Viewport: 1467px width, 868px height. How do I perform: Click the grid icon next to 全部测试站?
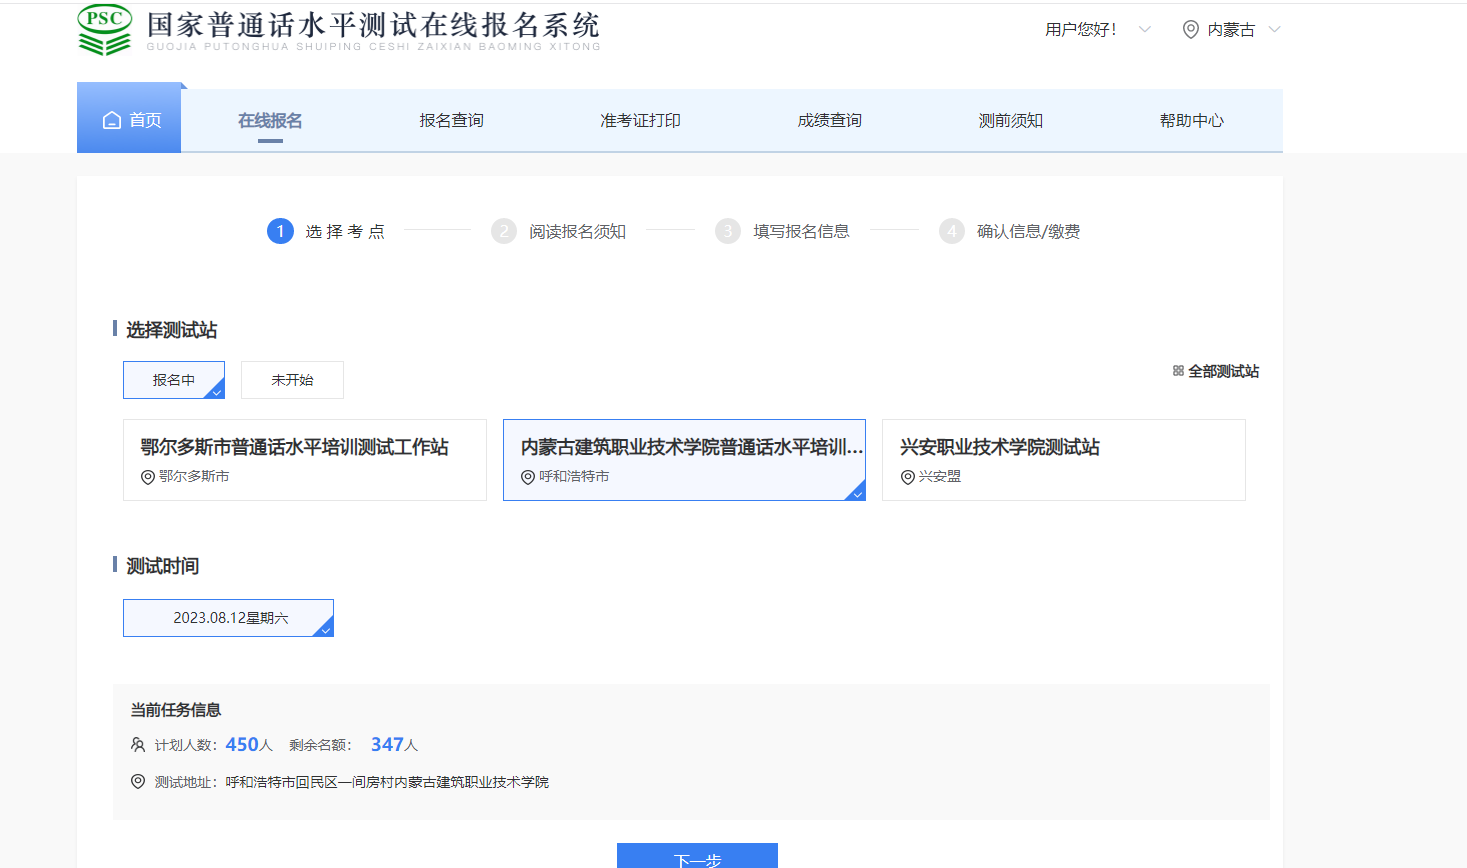point(1178,371)
